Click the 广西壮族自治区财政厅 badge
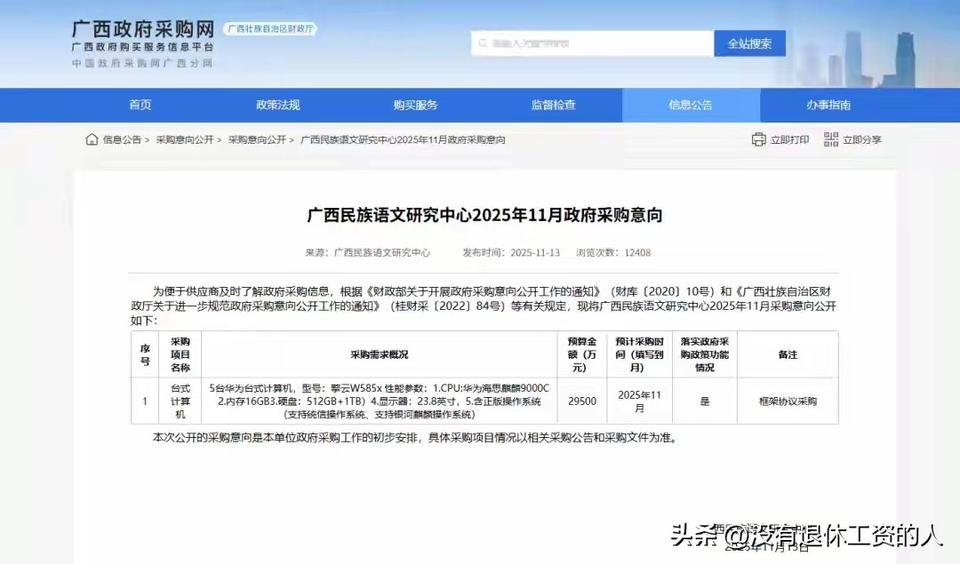960x564 pixels. click(x=270, y=29)
